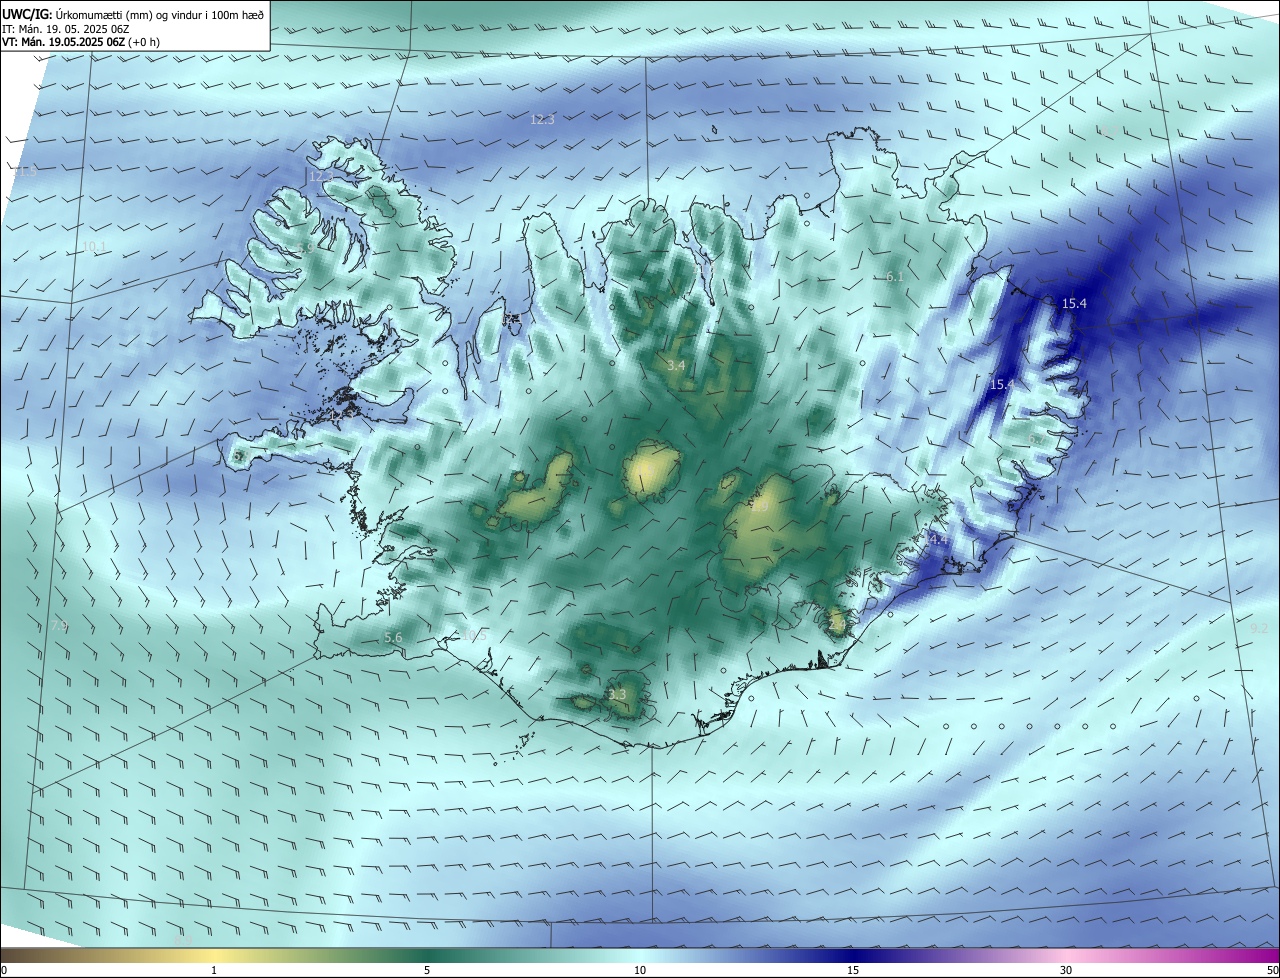Click the color scale tick label 5

[427, 970]
